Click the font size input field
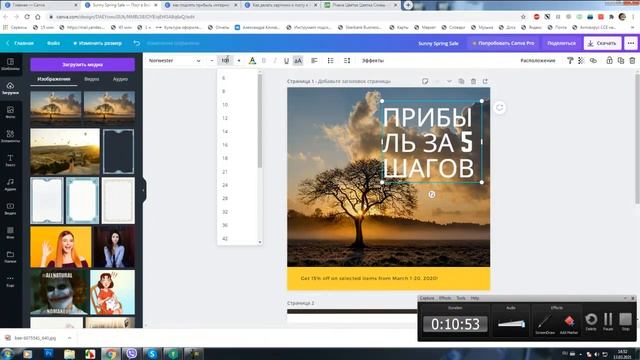 pos(225,60)
